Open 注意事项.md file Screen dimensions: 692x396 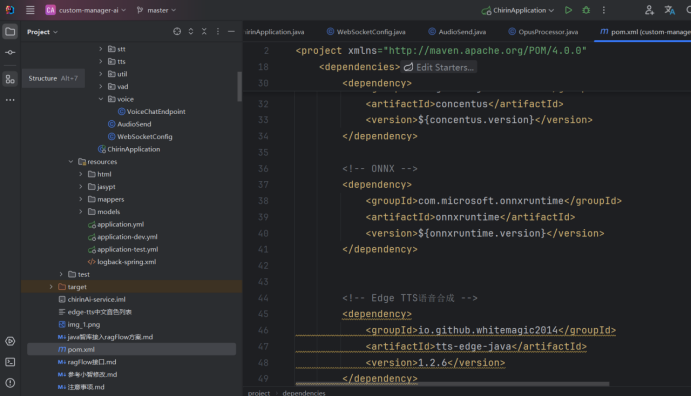[x=81, y=387]
